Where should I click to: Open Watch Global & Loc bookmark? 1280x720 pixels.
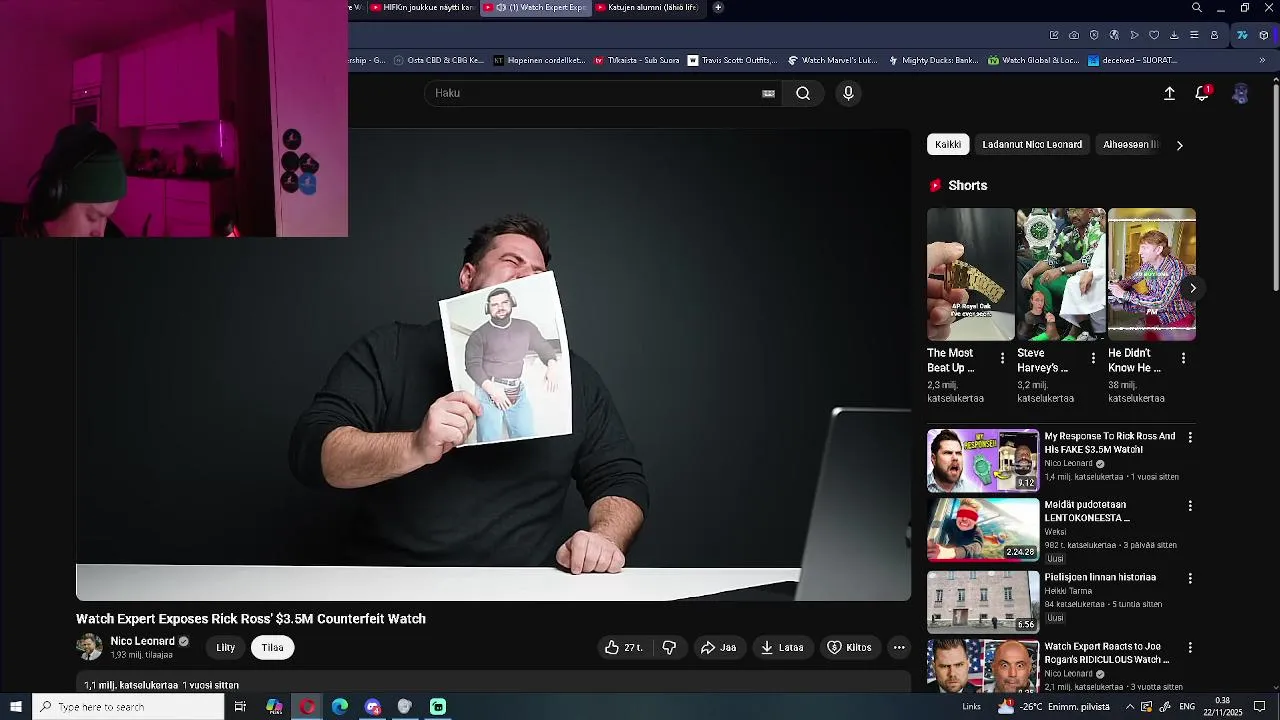click(1033, 60)
